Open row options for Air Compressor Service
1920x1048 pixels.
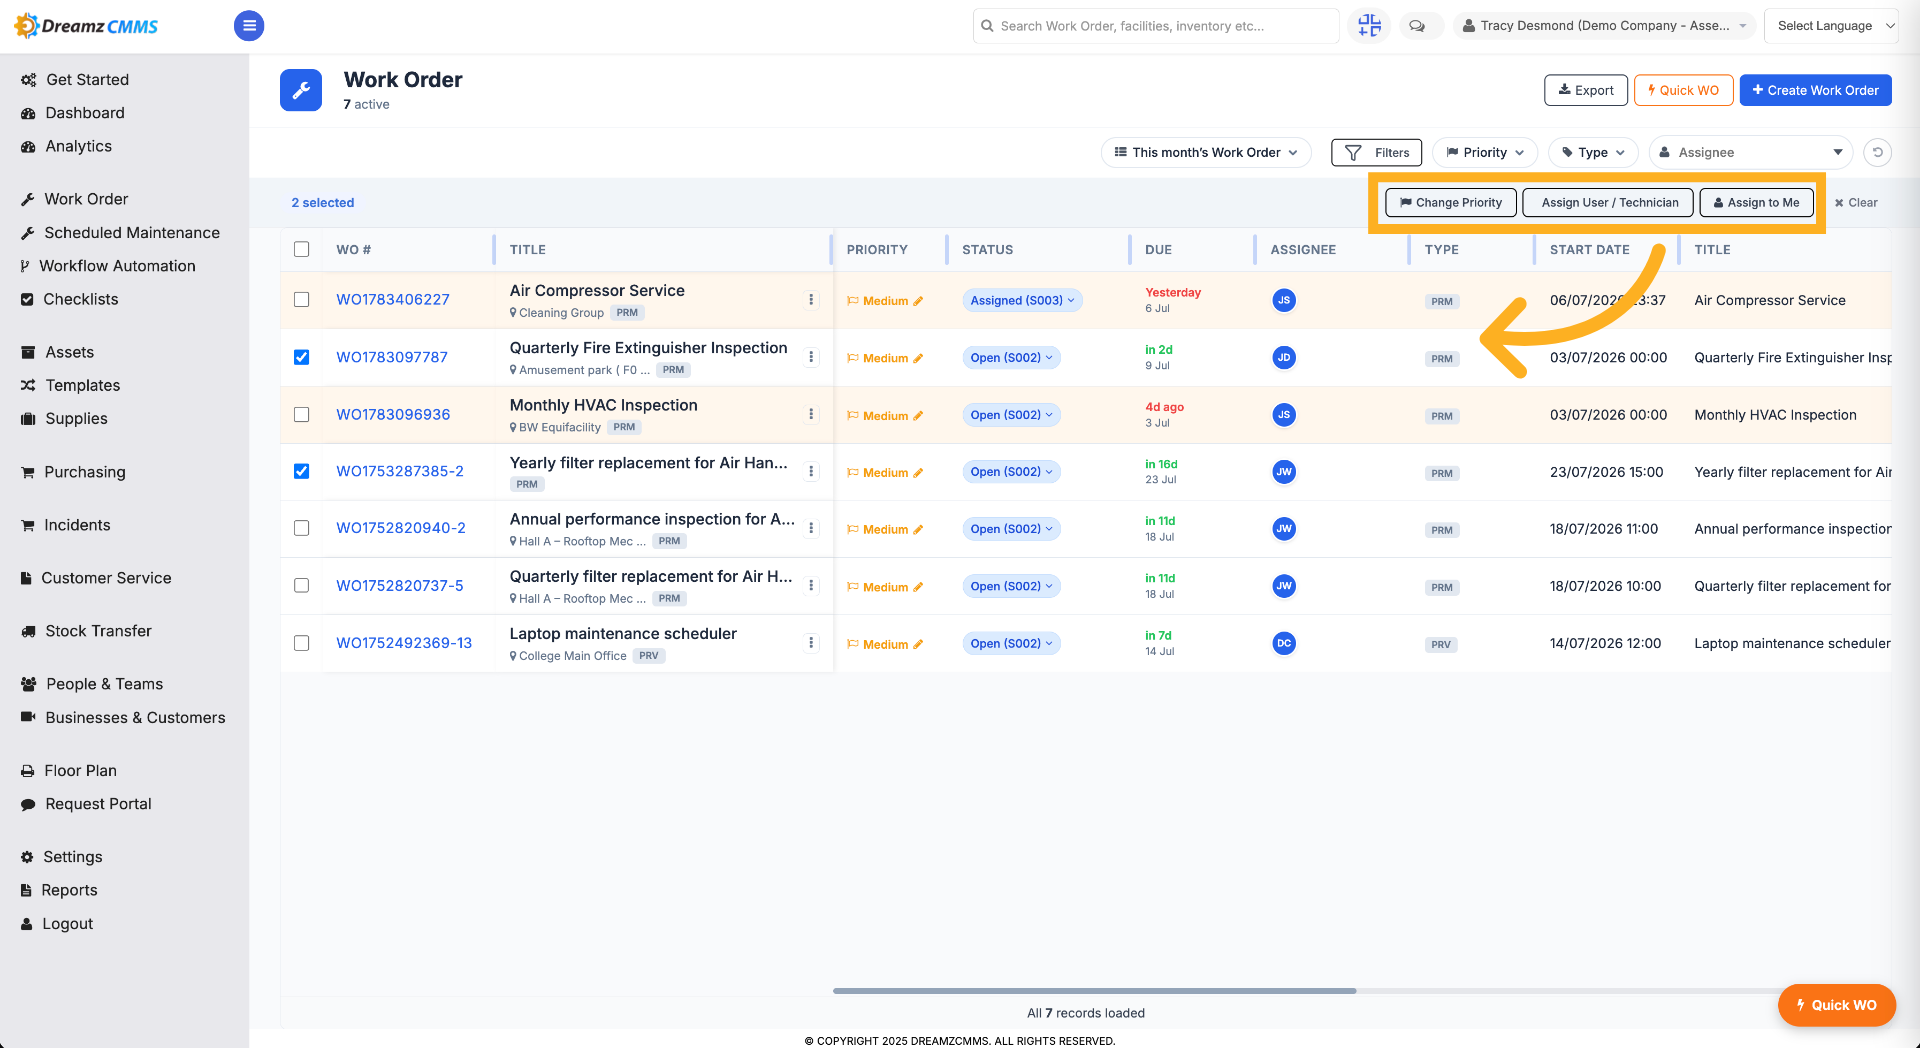point(811,300)
